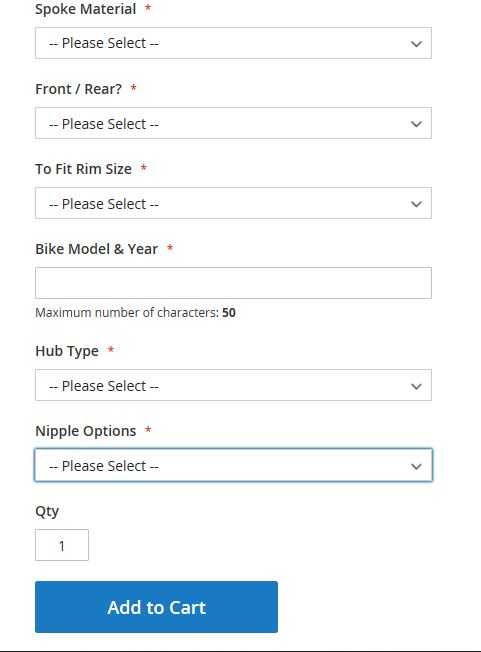Click the chevron arrow in To Fit Rim Size dropdown
Screen dimensions: 481x652
[416, 204]
